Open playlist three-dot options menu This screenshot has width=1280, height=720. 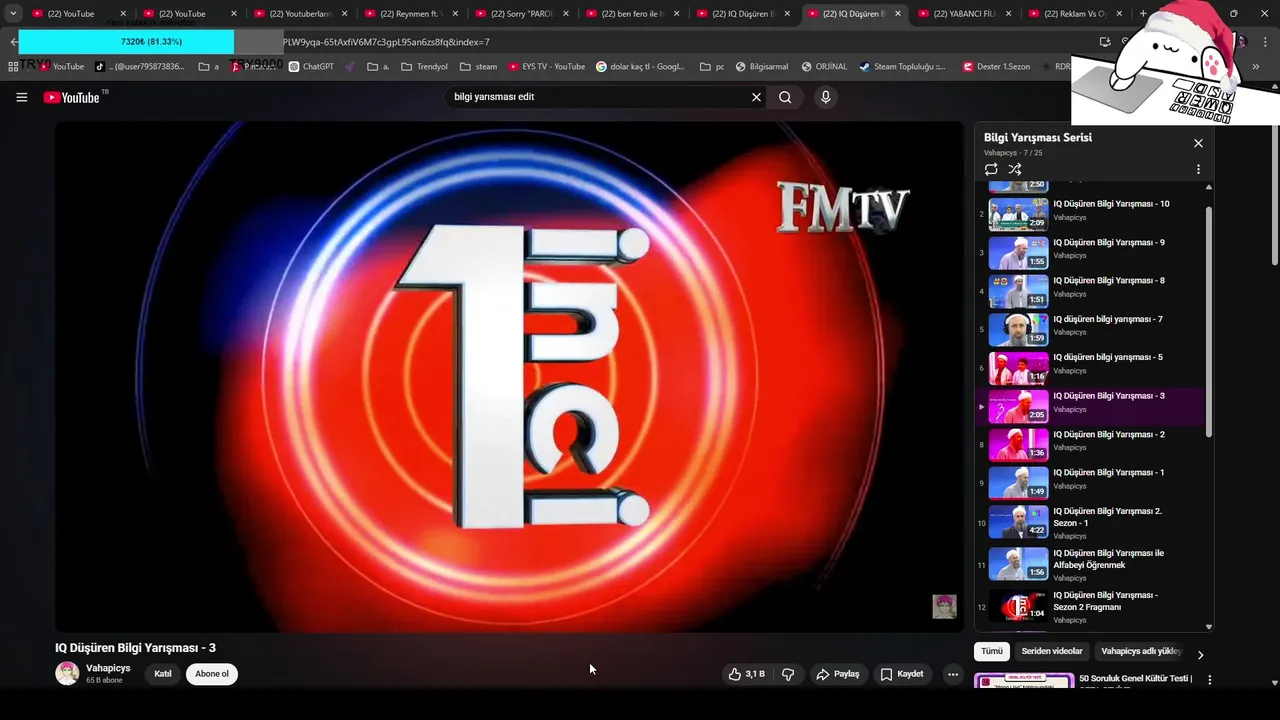click(1198, 169)
